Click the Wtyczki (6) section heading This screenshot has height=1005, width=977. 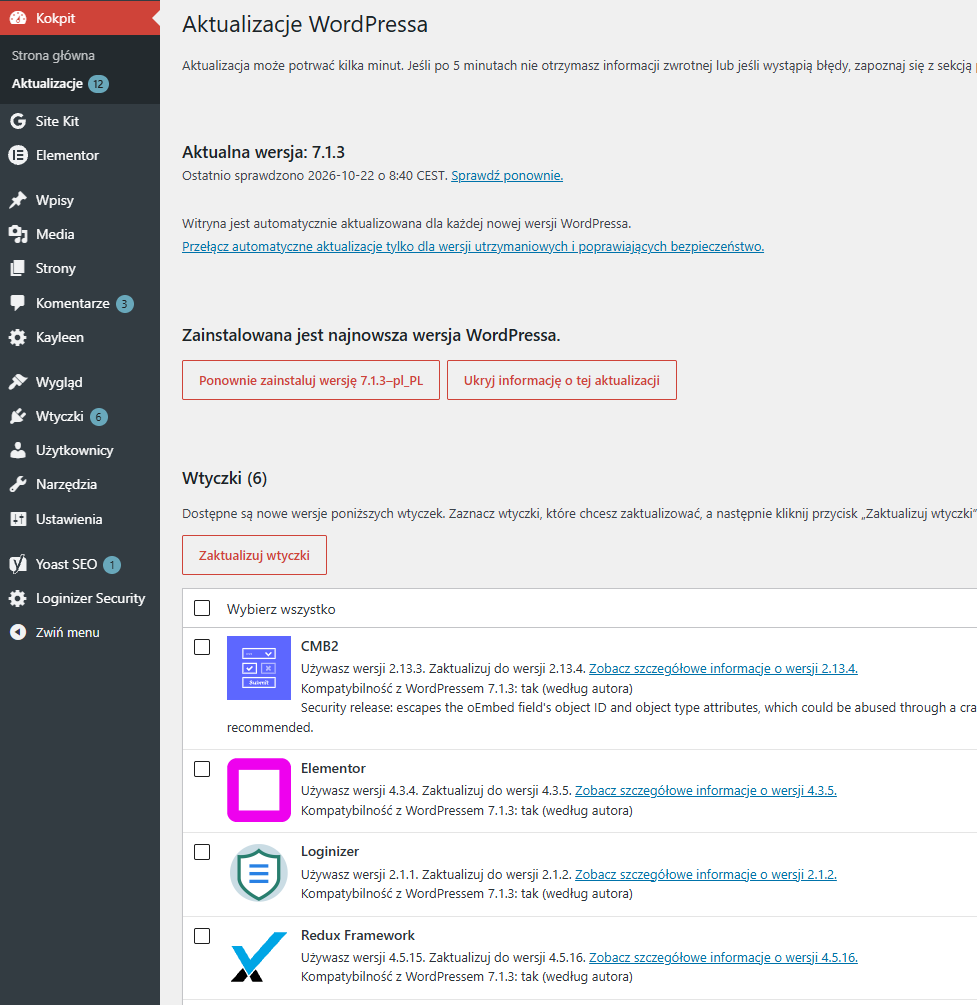(224, 478)
